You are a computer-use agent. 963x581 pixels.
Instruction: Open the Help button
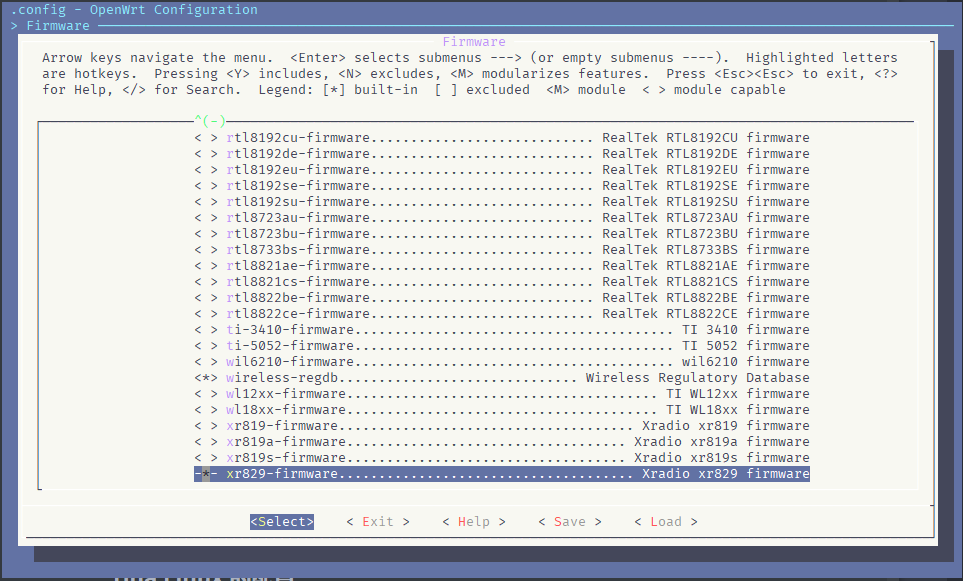point(473,521)
